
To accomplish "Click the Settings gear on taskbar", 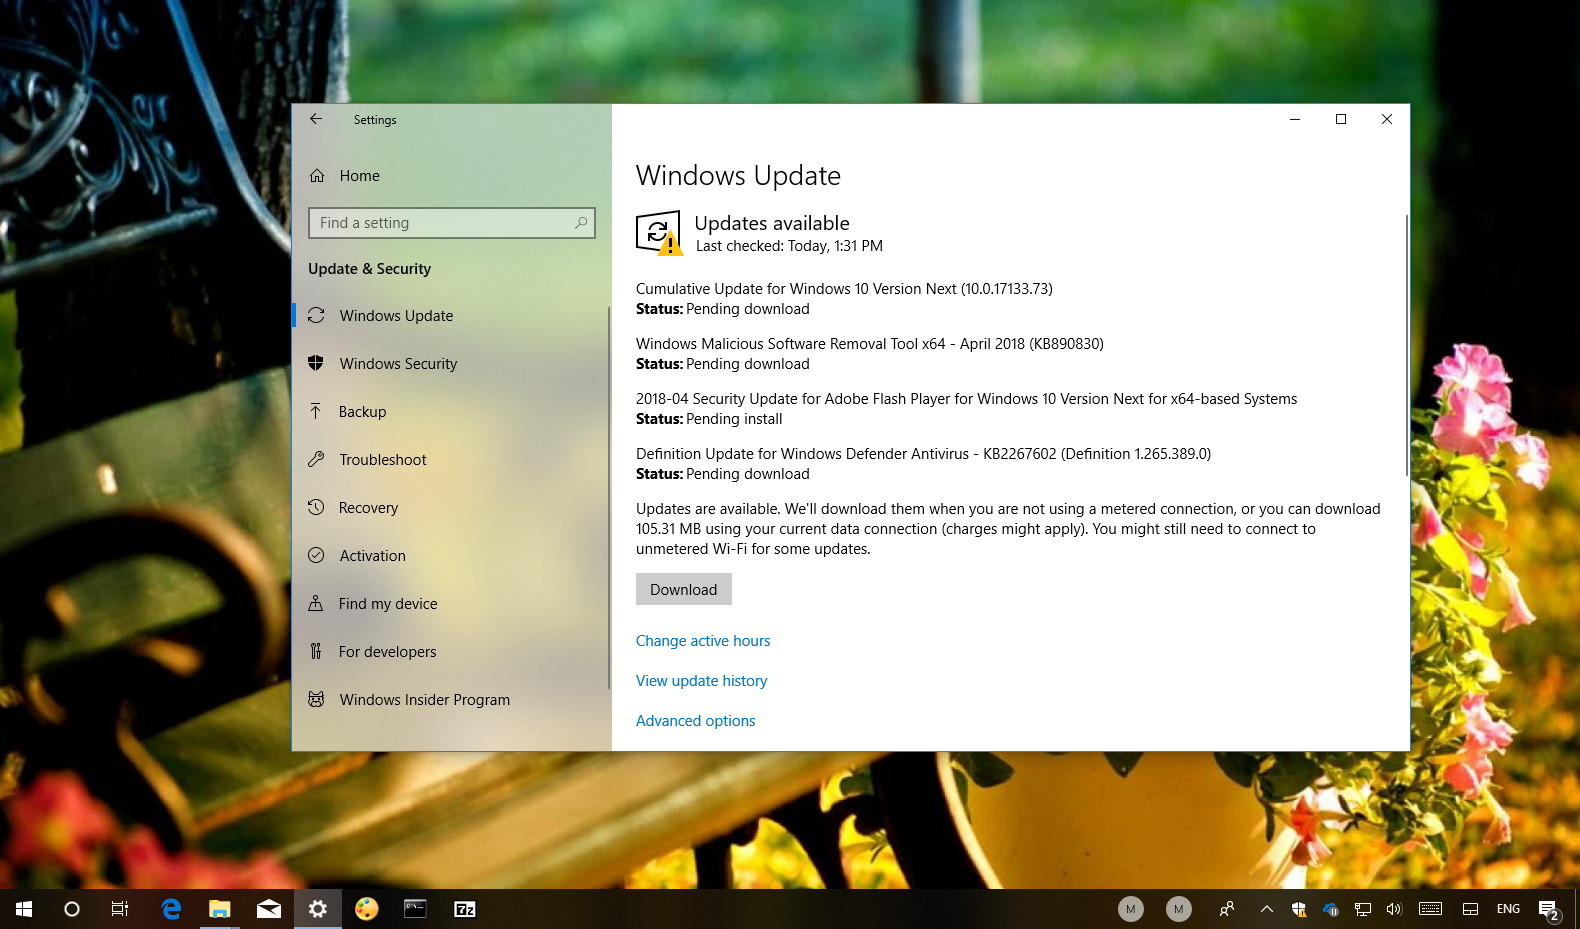I will (x=318, y=909).
